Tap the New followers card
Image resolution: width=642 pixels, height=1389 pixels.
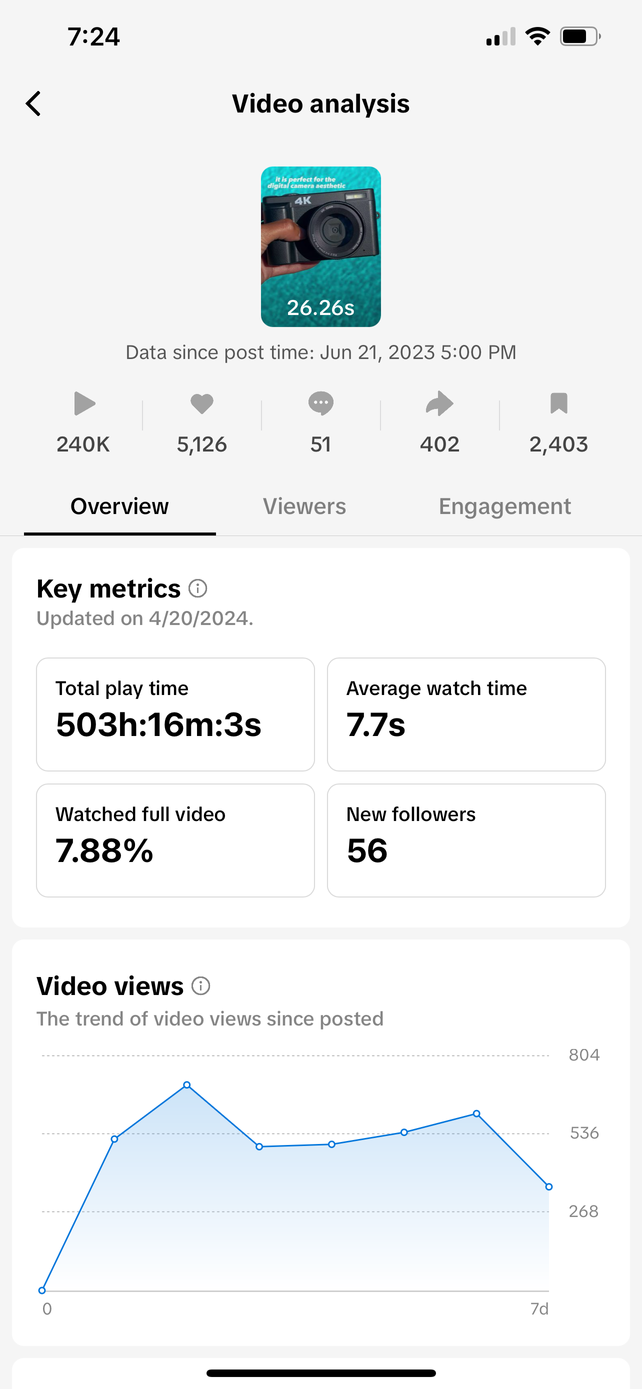pos(466,840)
